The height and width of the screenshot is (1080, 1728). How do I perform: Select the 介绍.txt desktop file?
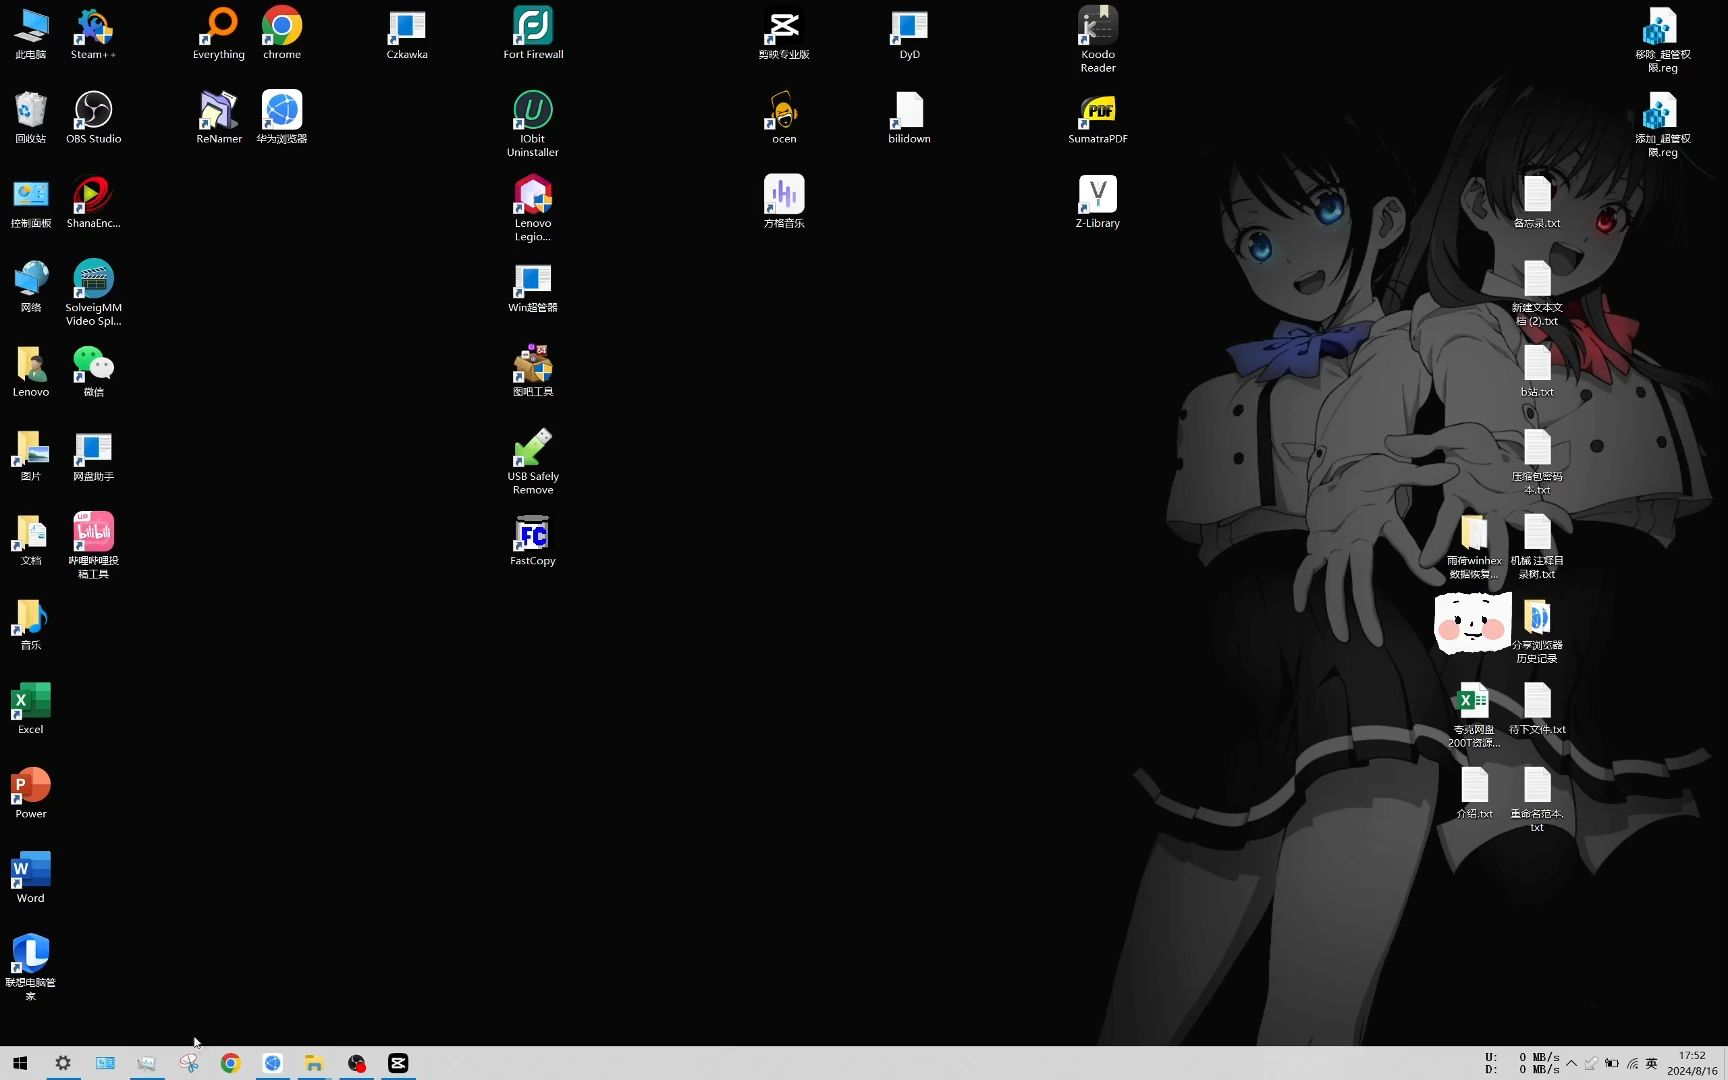pos(1474,792)
